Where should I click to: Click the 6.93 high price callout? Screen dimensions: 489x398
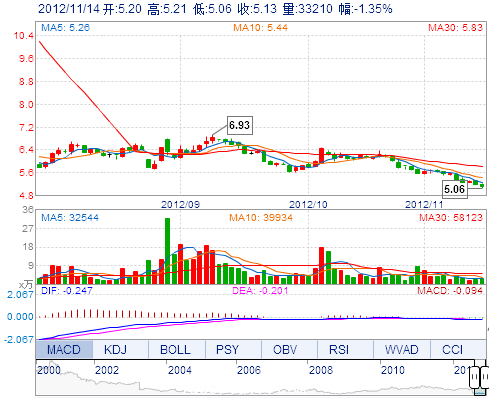pos(240,125)
